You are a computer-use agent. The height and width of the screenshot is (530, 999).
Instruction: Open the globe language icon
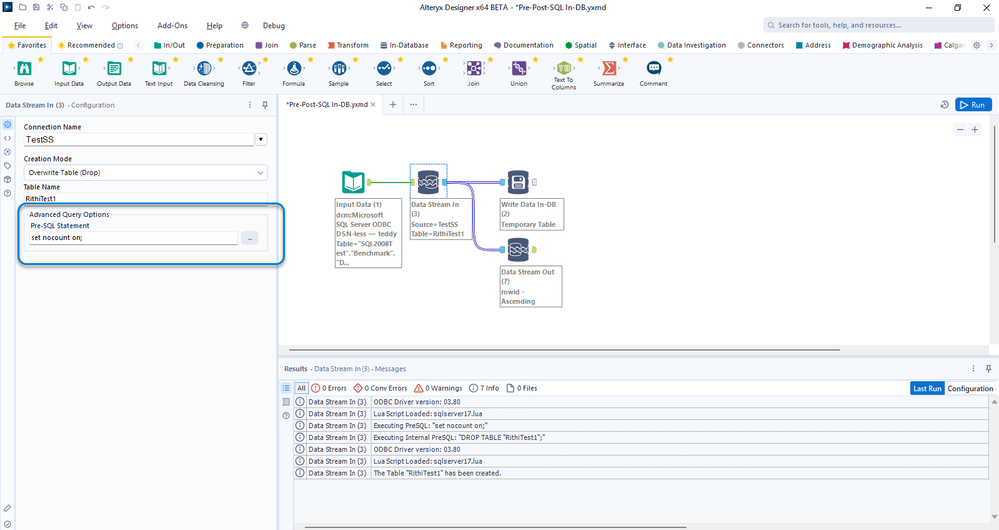(245, 25)
